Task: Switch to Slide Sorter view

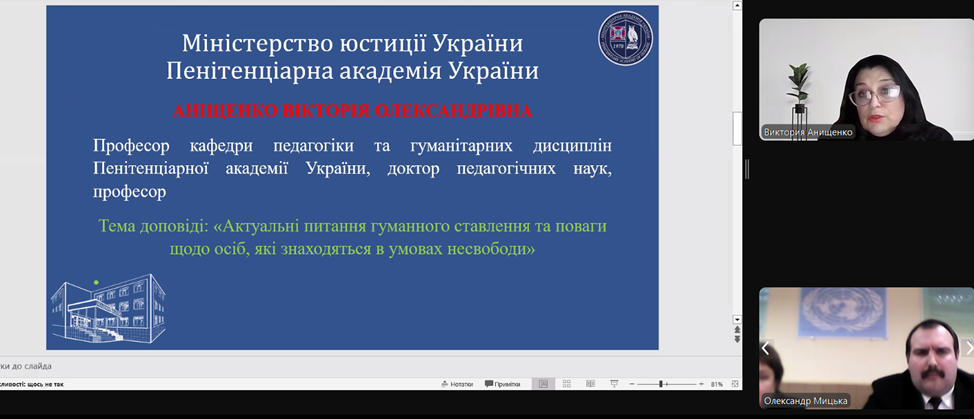Action: click(566, 383)
